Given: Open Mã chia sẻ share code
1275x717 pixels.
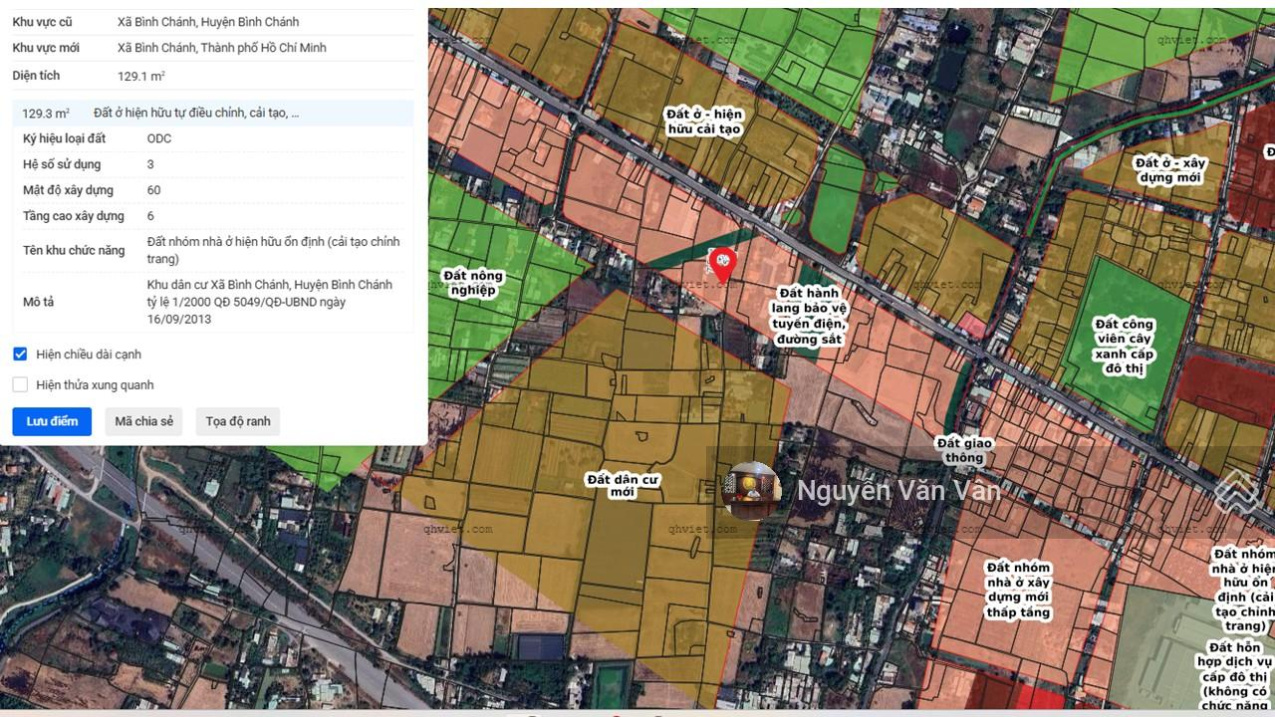Looking at the screenshot, I should point(144,421).
